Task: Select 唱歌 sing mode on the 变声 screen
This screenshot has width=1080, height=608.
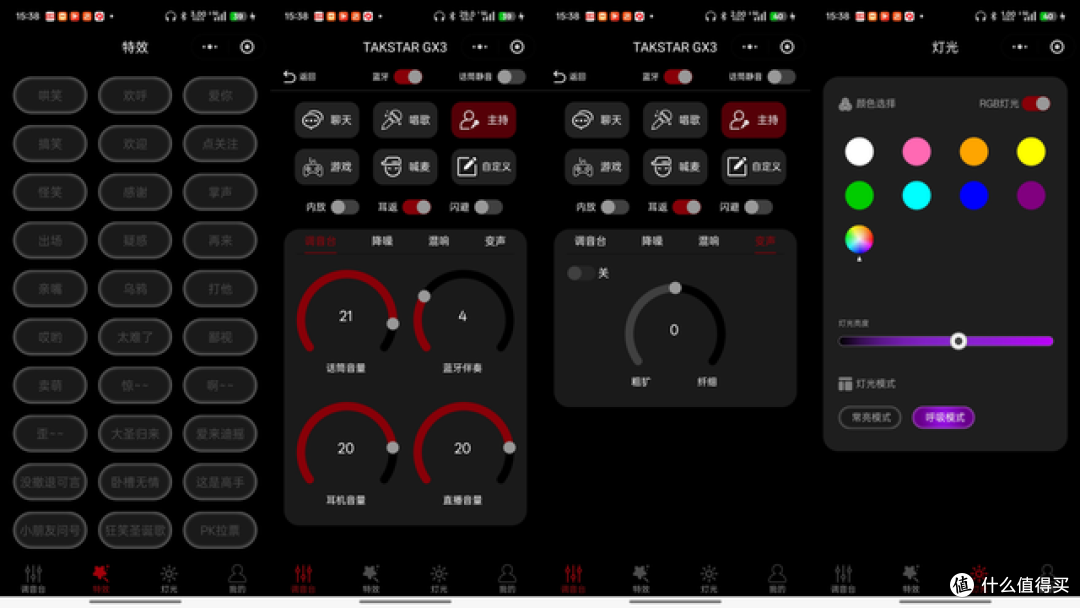Action: pos(675,120)
